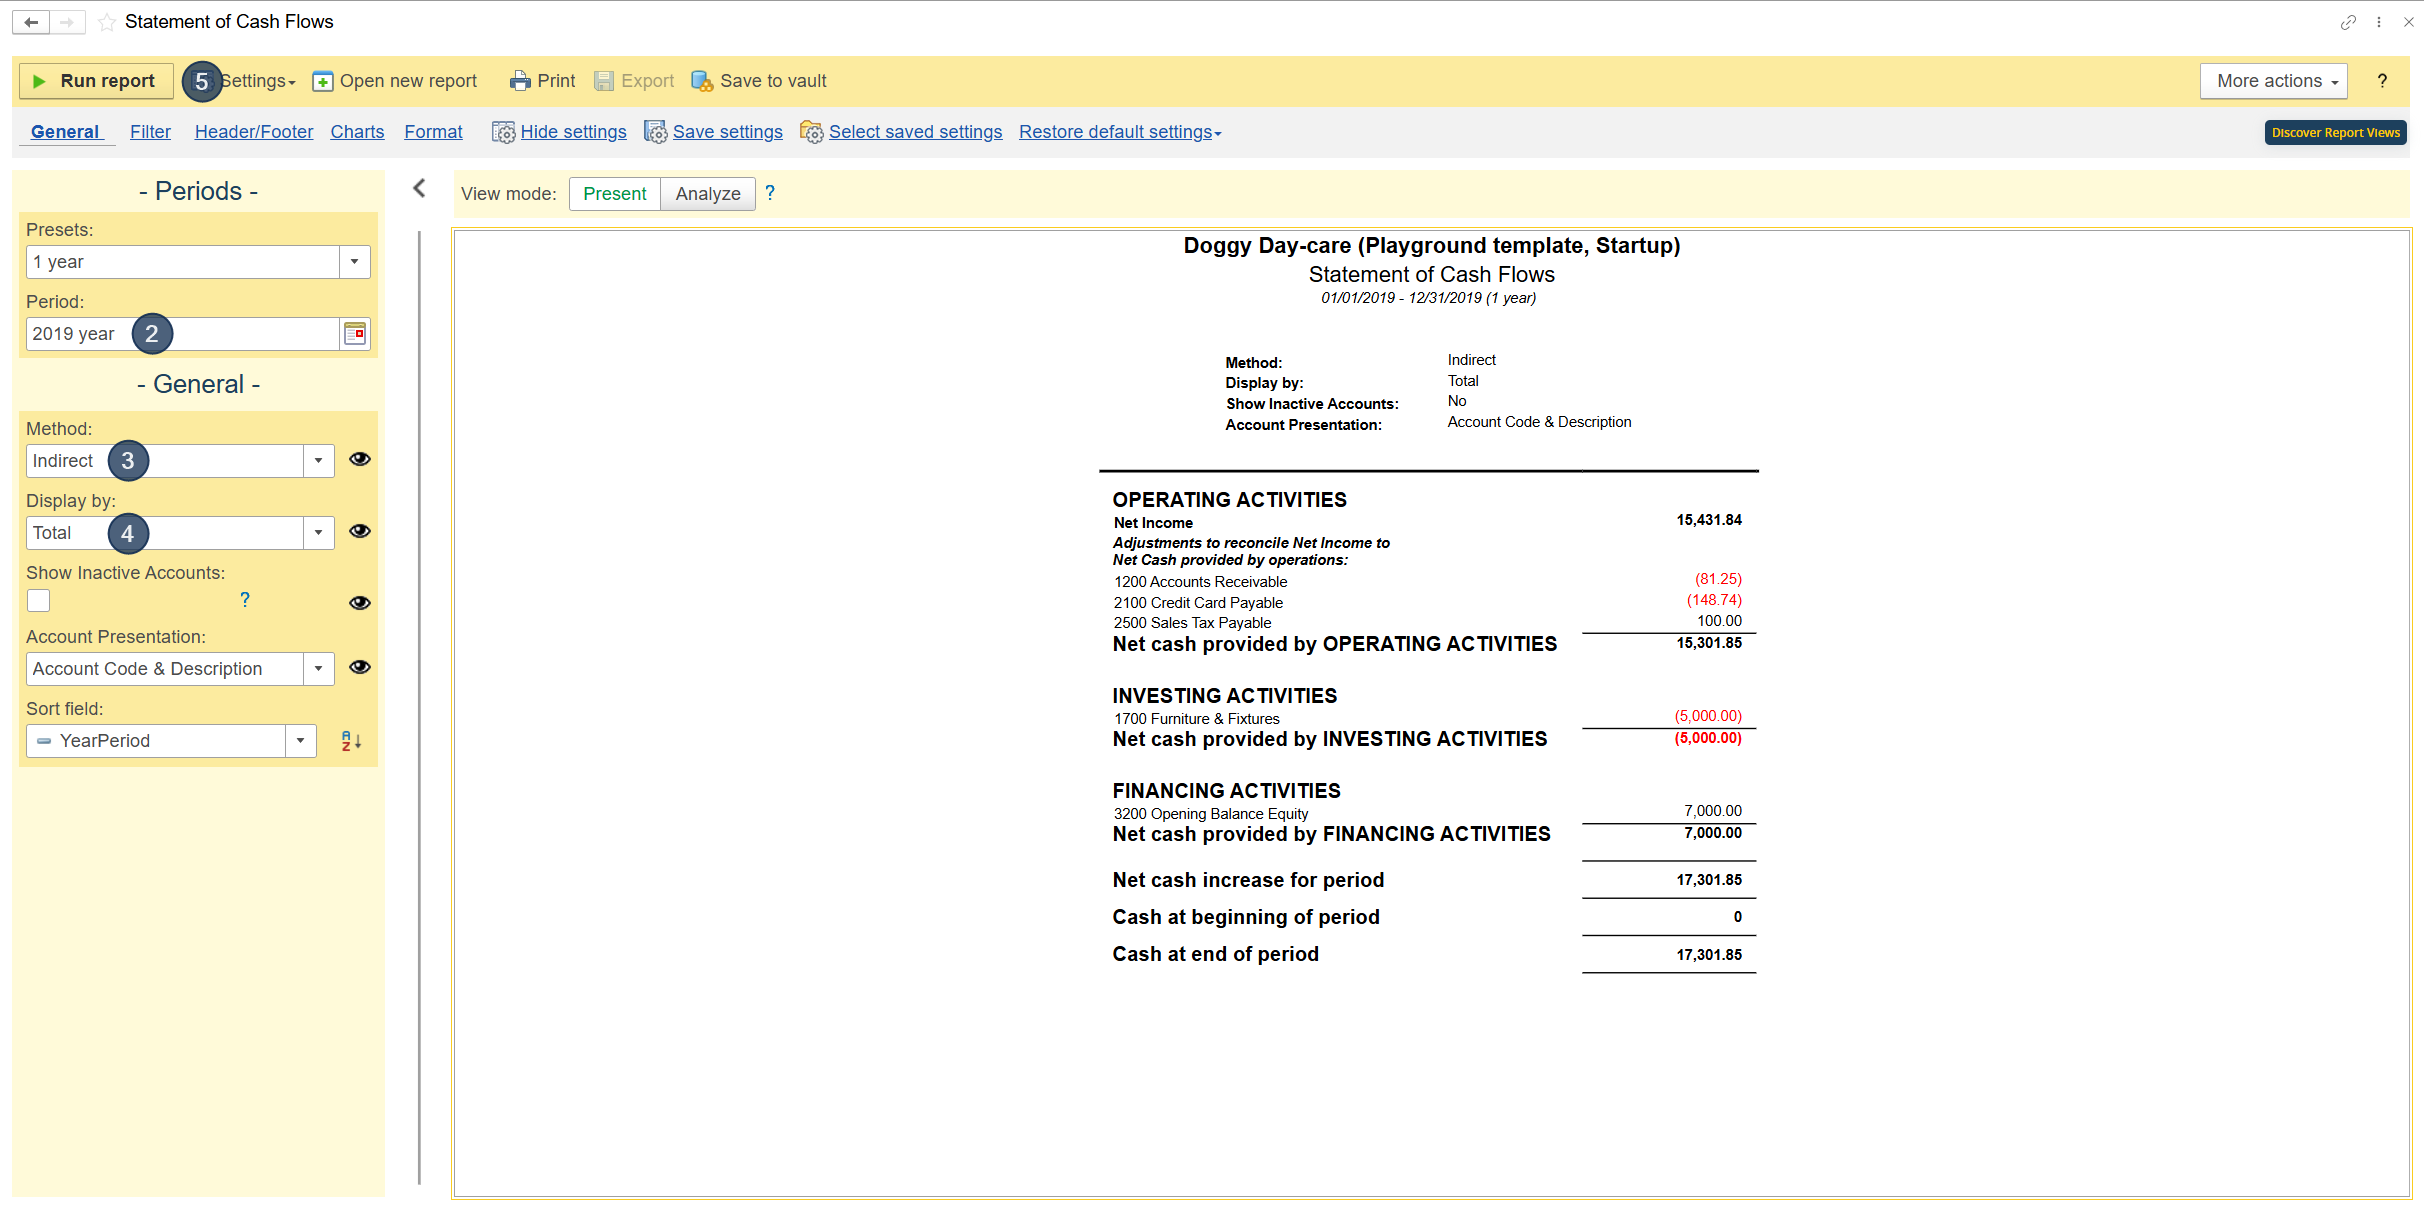Expand the Presets dropdown
The image size is (2424, 1207).
pos(354,262)
